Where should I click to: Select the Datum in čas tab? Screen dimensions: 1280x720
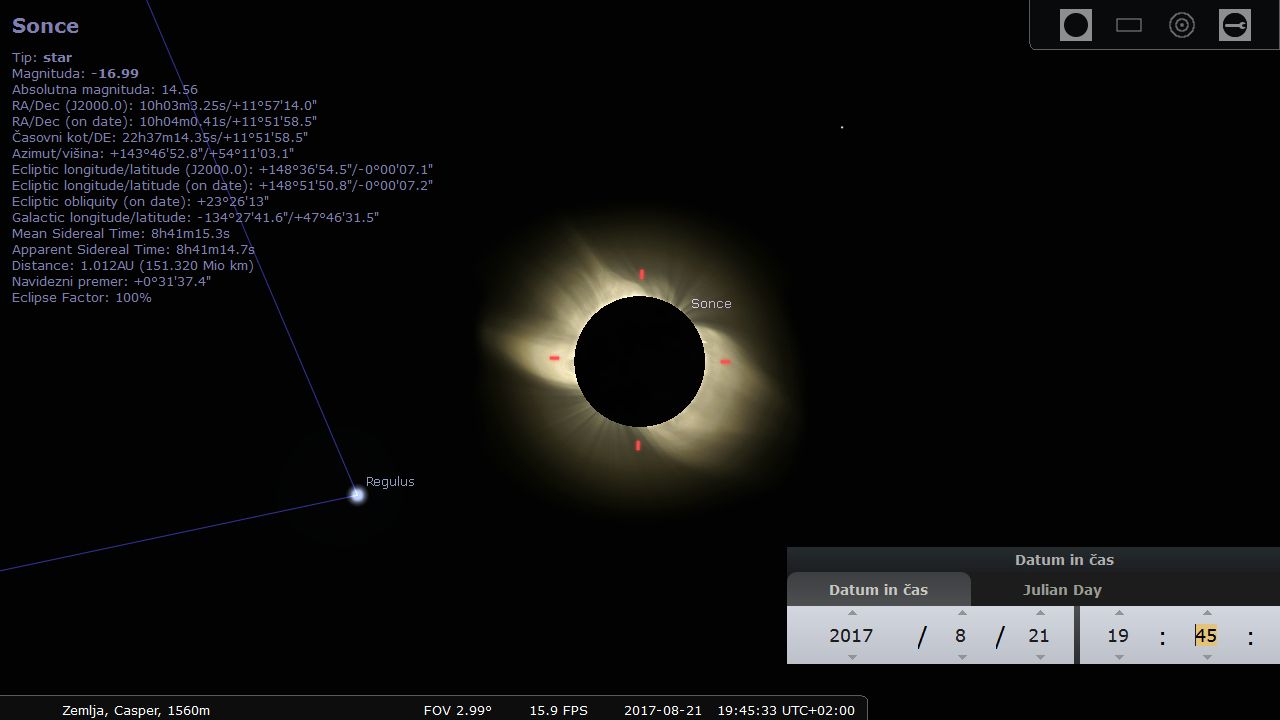tap(878, 590)
